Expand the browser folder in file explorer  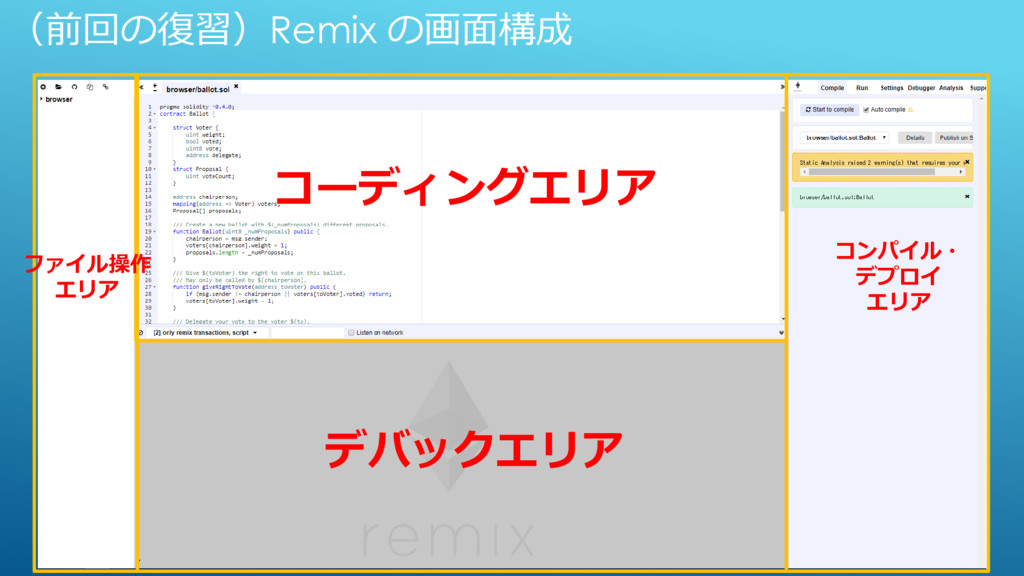tap(41, 99)
